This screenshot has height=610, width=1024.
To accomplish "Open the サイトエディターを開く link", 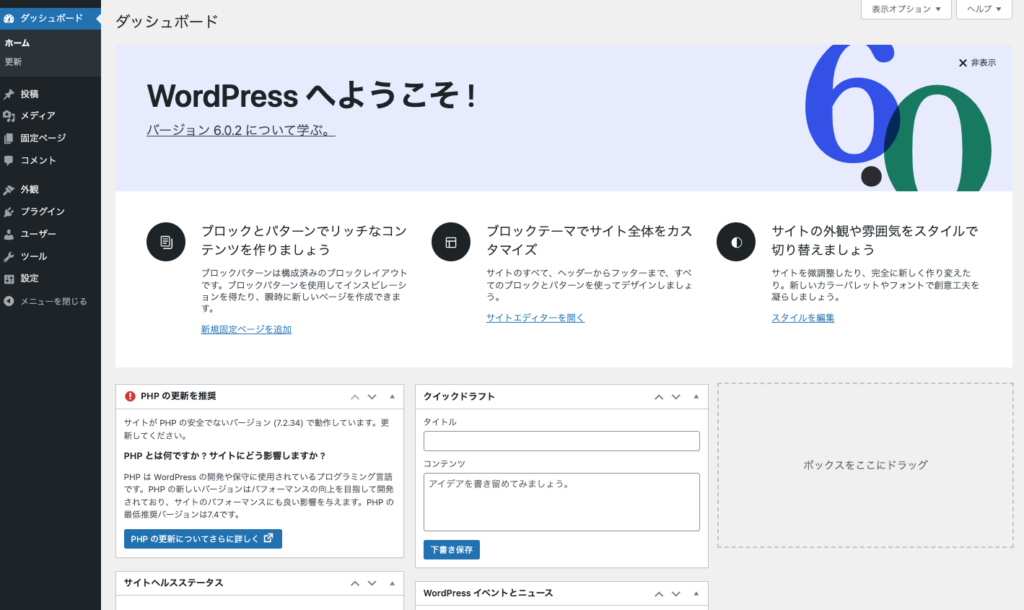I will tap(535, 318).
